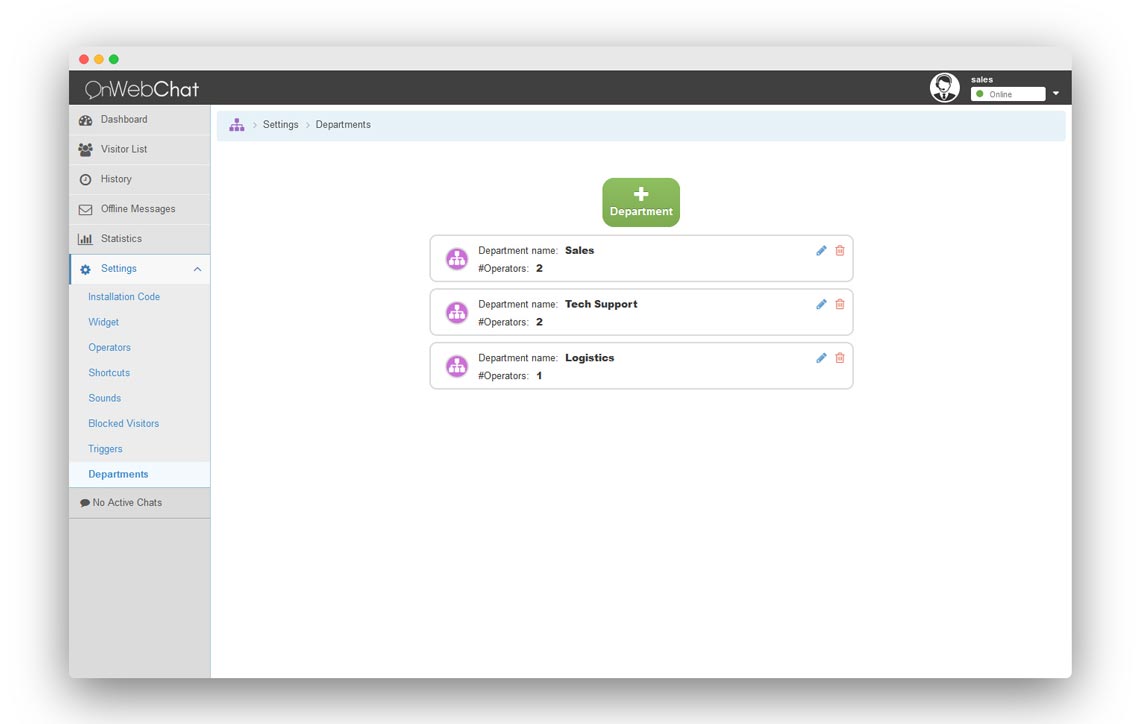The height and width of the screenshot is (724, 1140).
Task: Open the Dashboard icon in the sidebar
Action: coord(85,119)
